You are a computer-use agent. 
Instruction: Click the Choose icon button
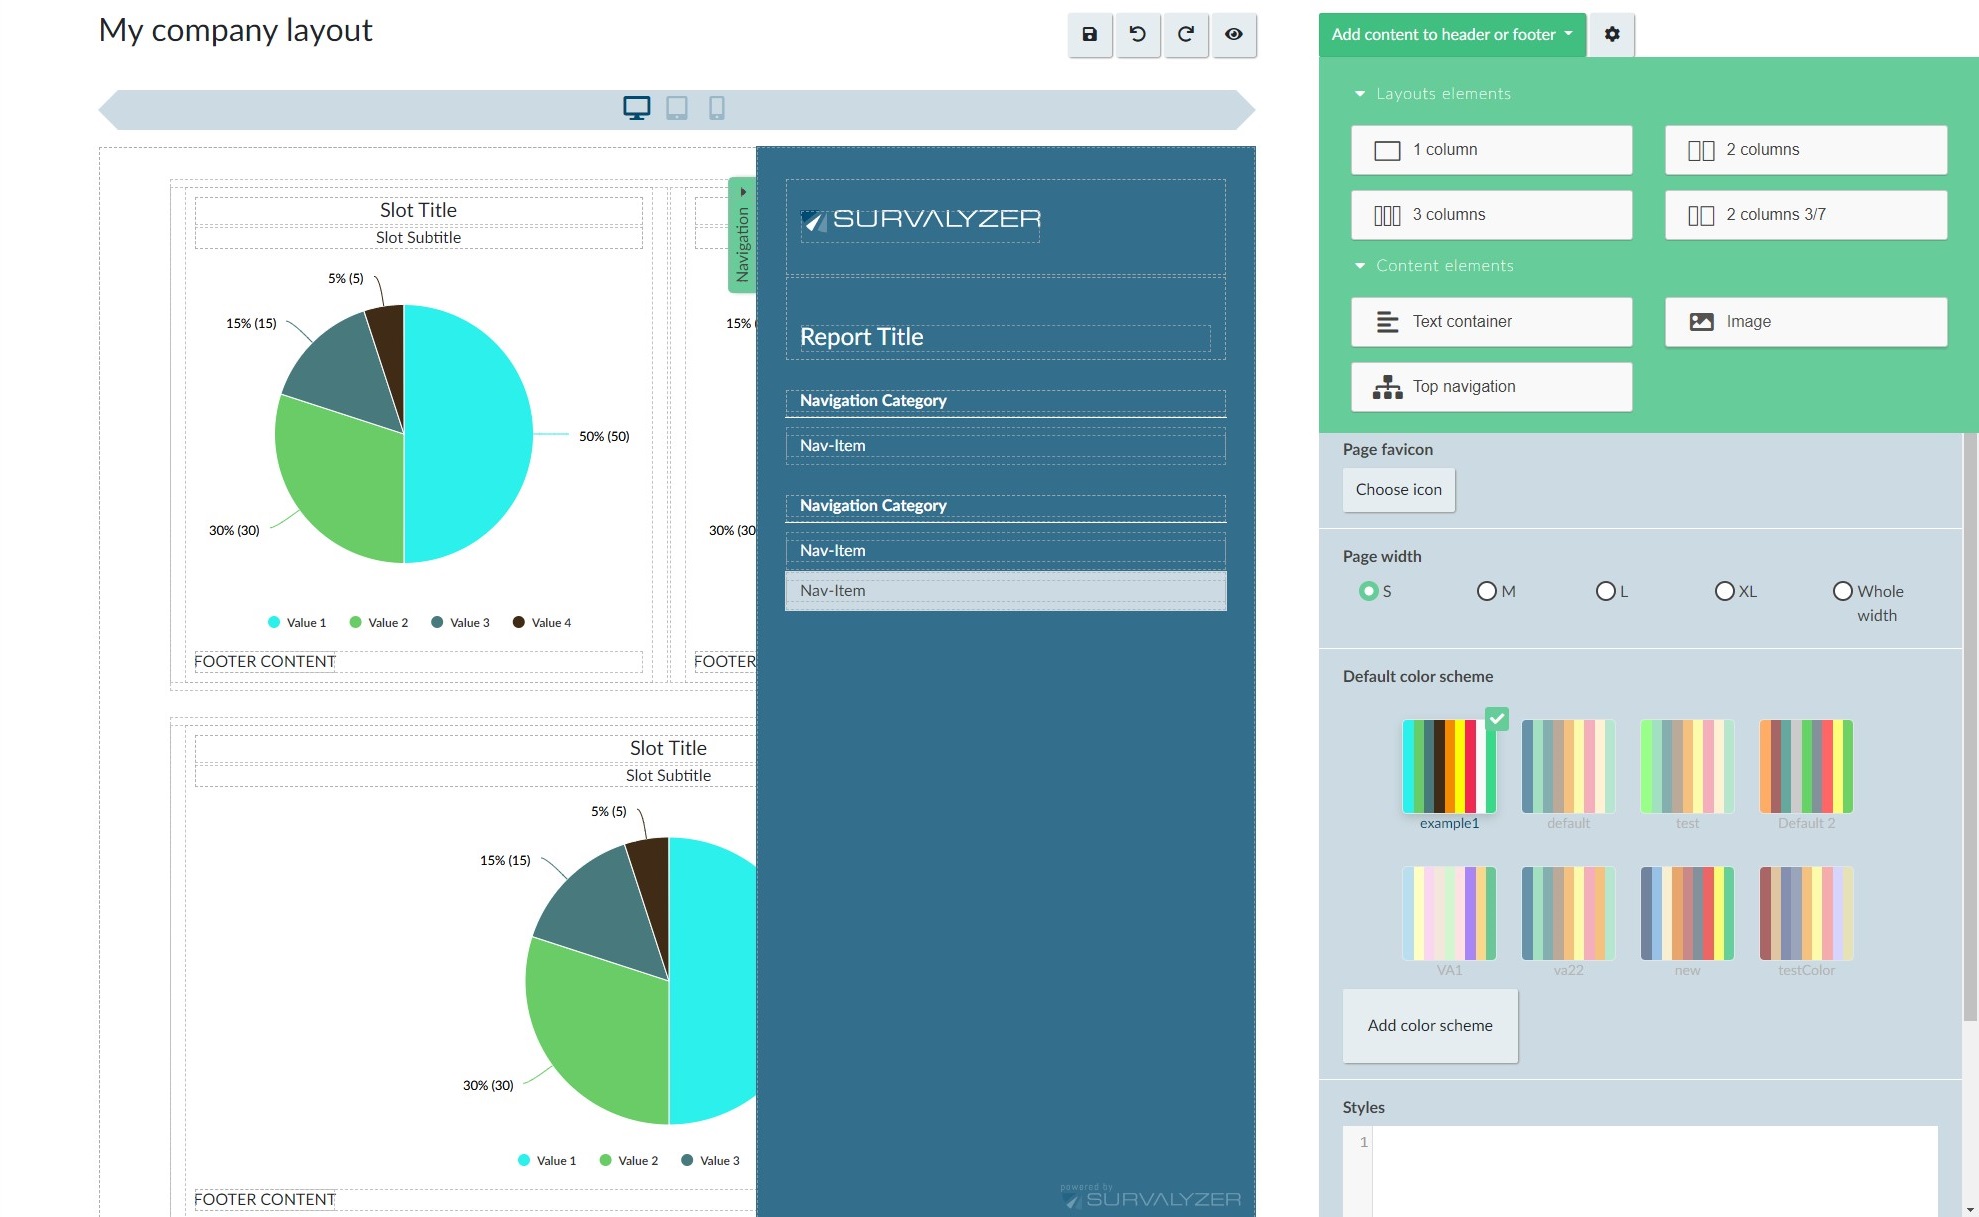click(1398, 490)
